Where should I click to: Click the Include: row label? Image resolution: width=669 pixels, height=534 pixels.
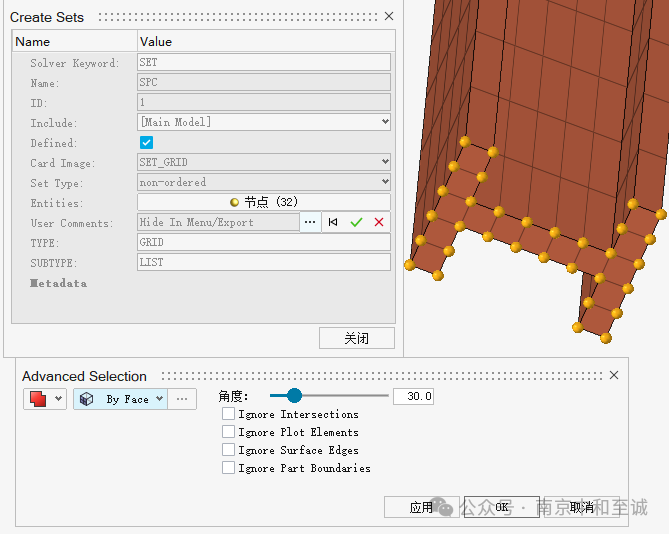[x=54, y=123]
